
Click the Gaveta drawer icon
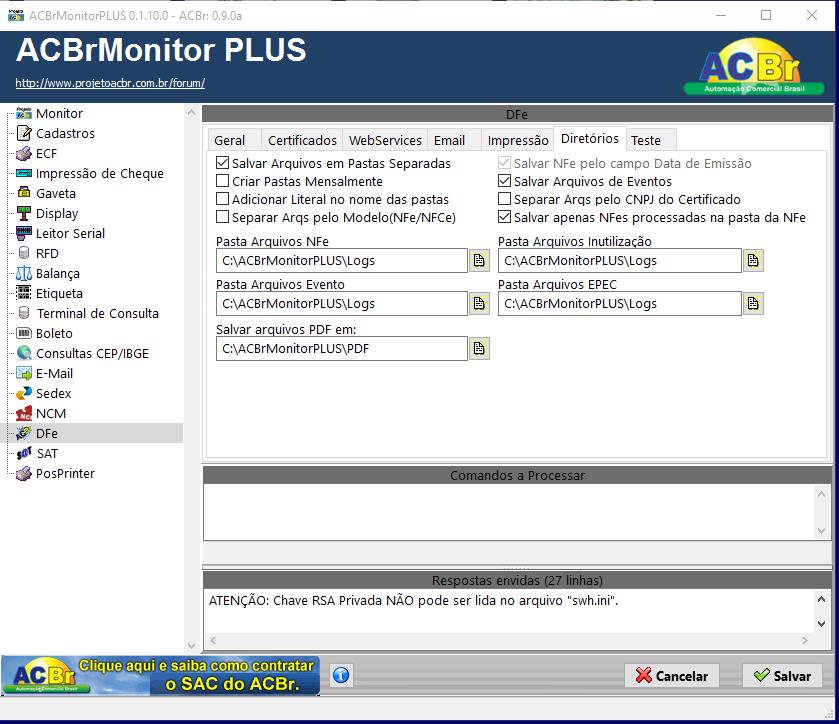pyautogui.click(x=24, y=193)
